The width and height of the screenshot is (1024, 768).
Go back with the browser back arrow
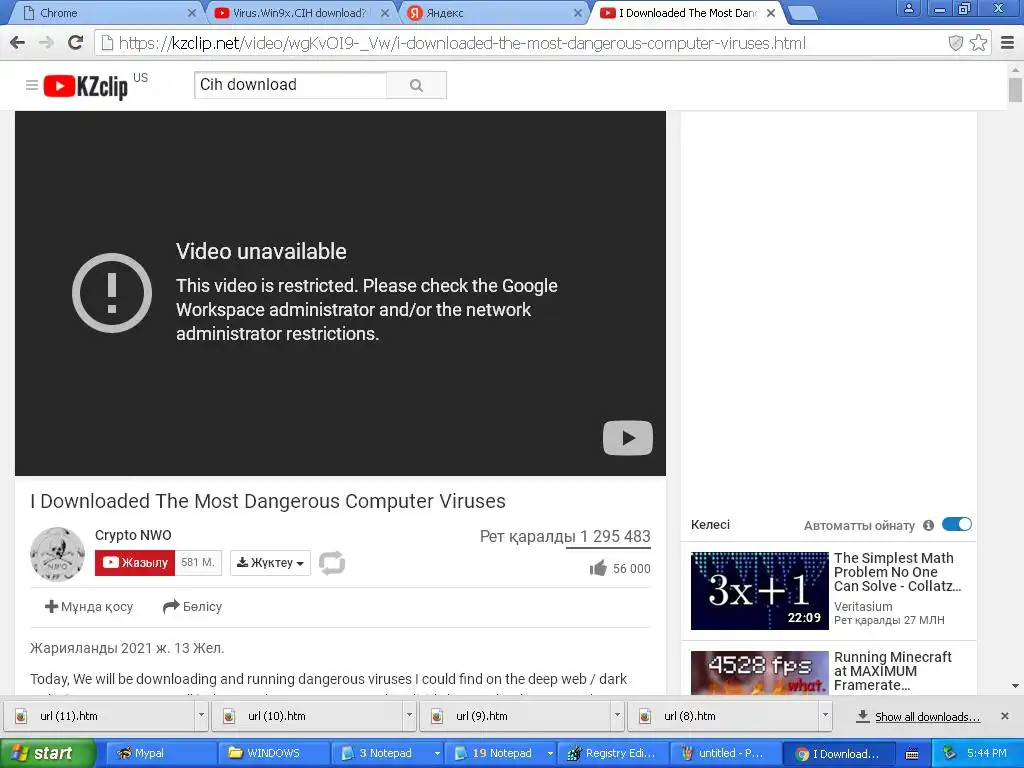18,43
